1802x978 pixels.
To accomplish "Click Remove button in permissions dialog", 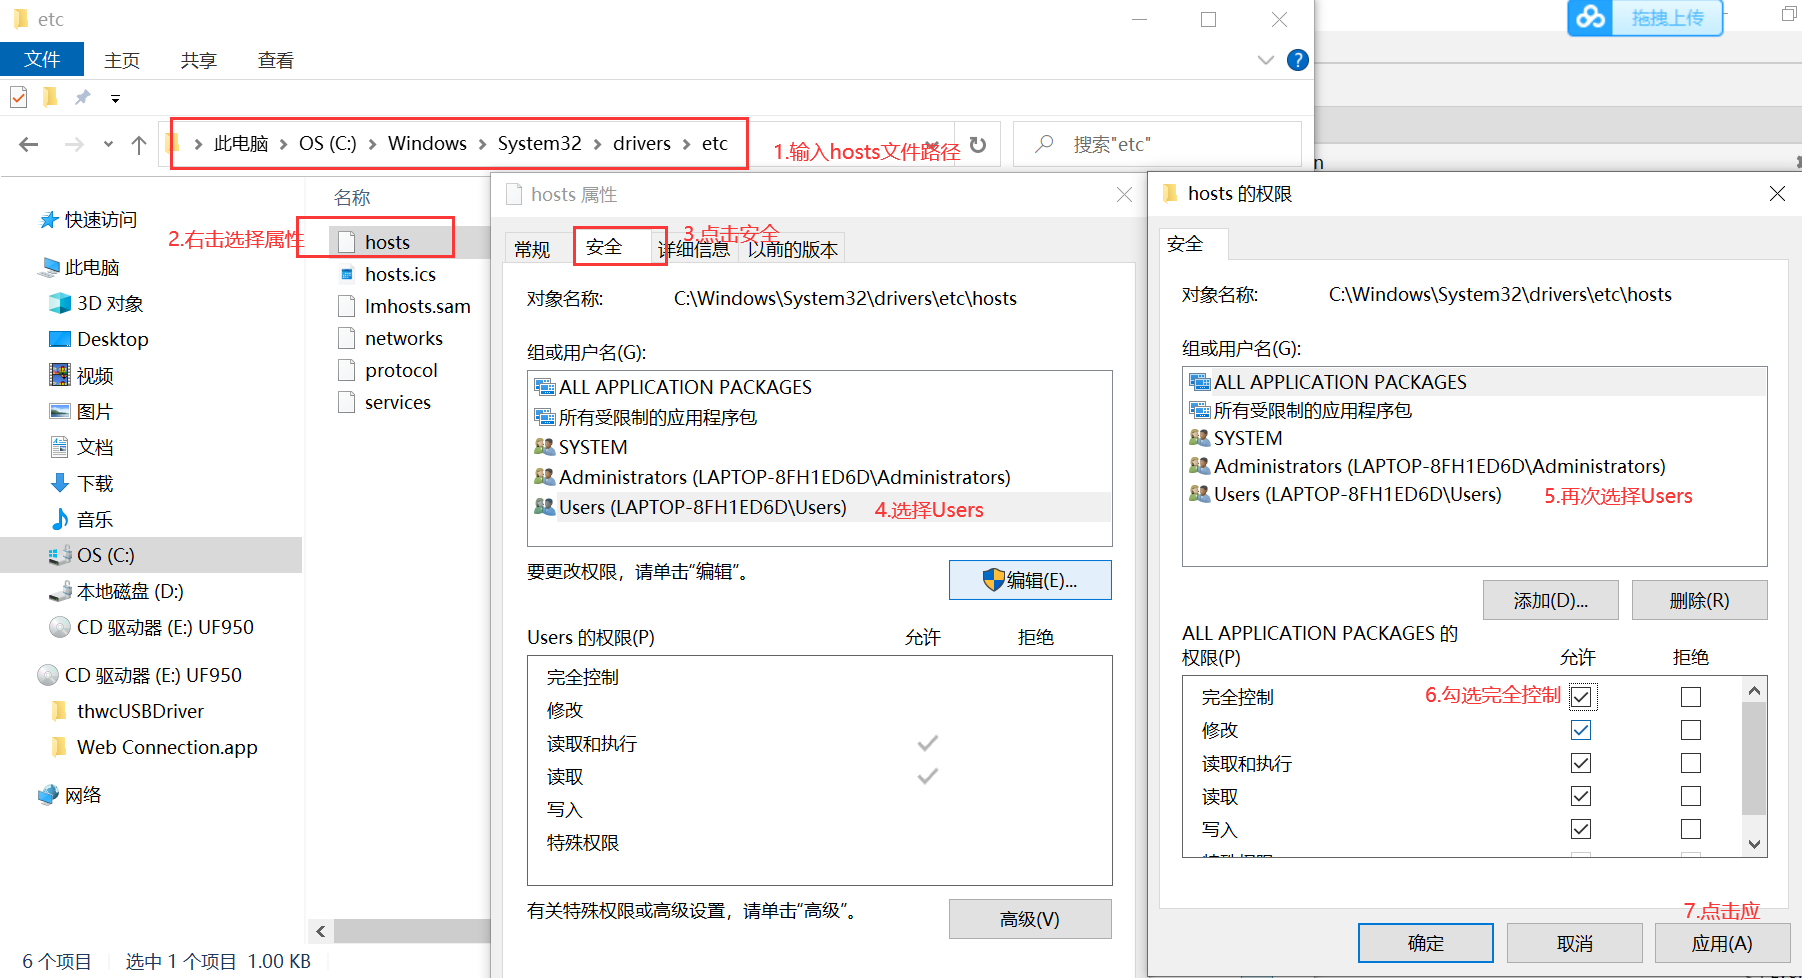I will click(1699, 600).
